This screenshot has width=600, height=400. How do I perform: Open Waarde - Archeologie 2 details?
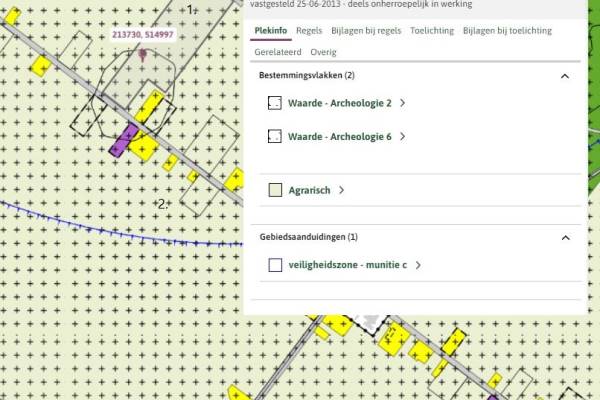point(339,103)
